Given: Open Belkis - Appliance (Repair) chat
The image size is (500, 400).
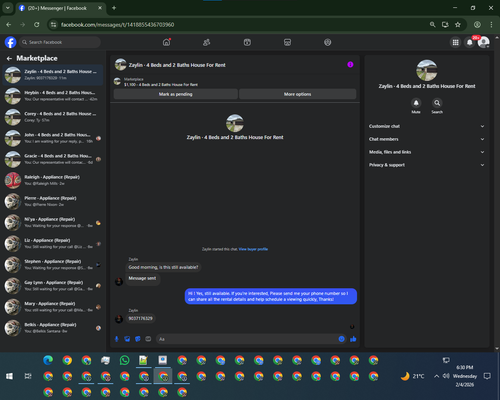Looking at the screenshot, I should tap(53, 328).
